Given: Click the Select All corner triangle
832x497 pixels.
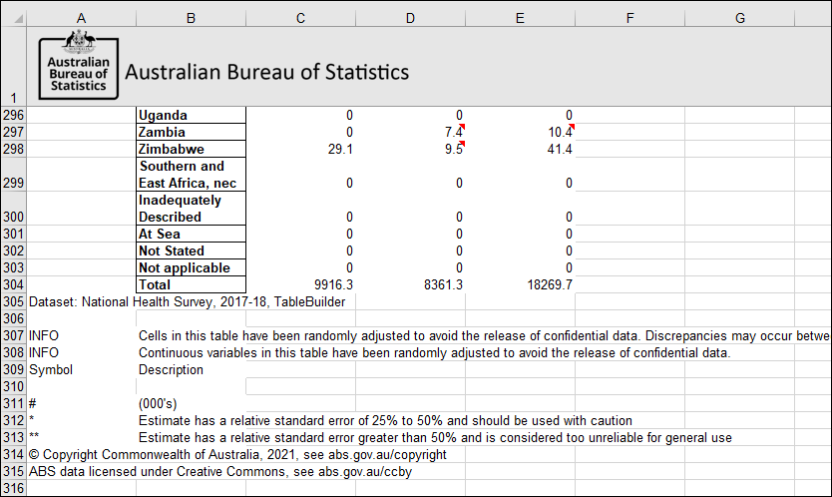Looking at the screenshot, I should 19,19.
